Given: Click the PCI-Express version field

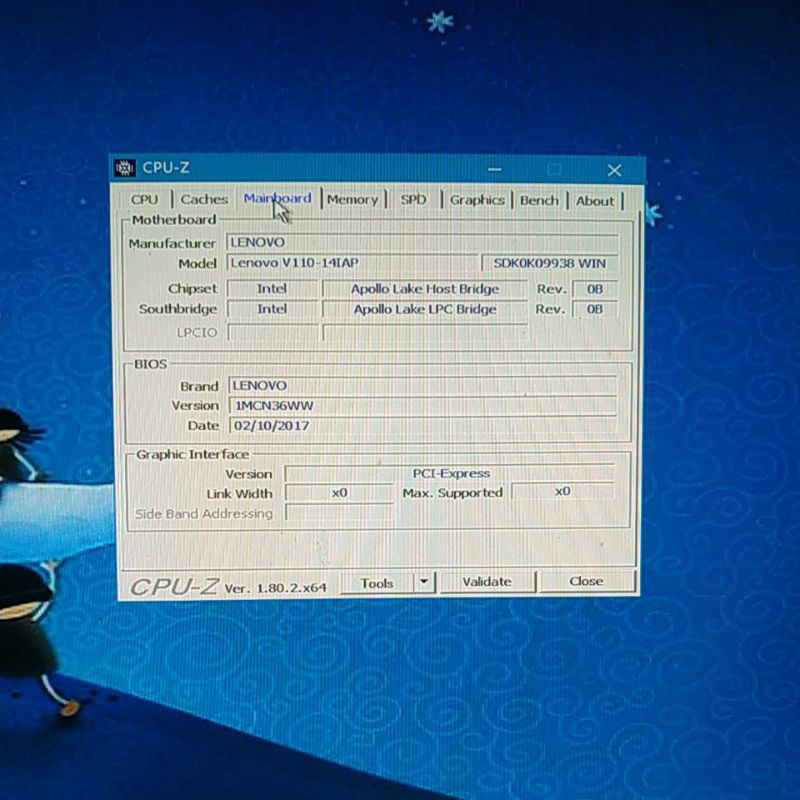Looking at the screenshot, I should (450, 473).
